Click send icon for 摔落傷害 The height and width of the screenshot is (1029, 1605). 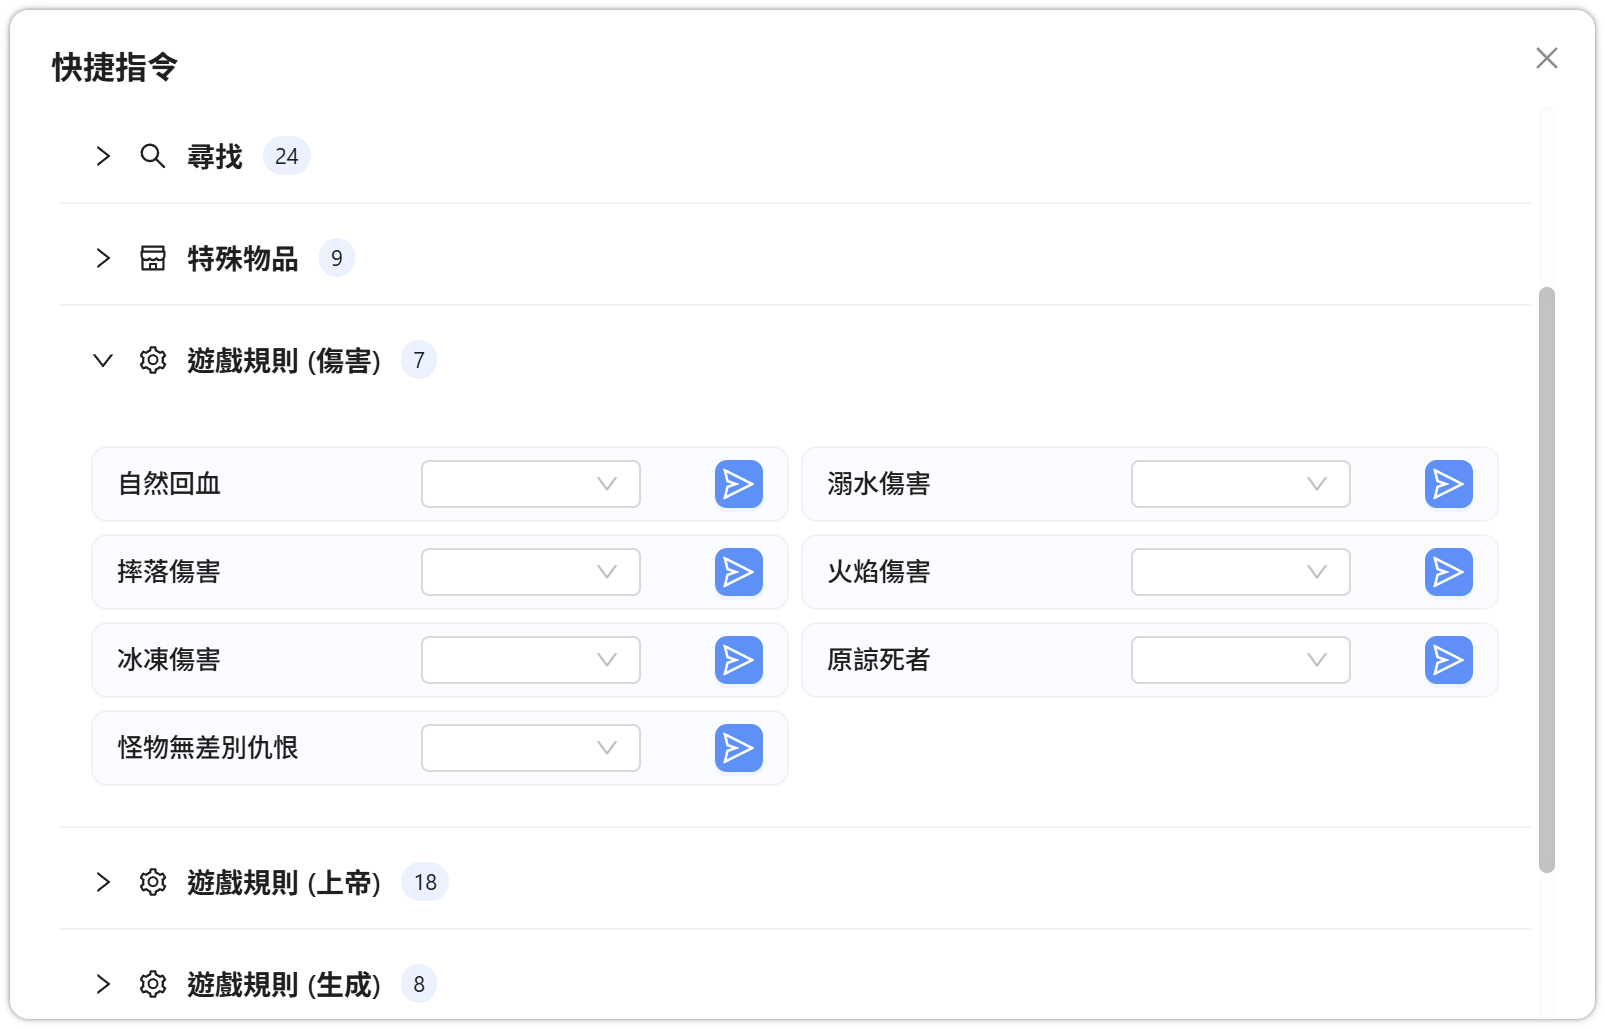[x=738, y=572]
